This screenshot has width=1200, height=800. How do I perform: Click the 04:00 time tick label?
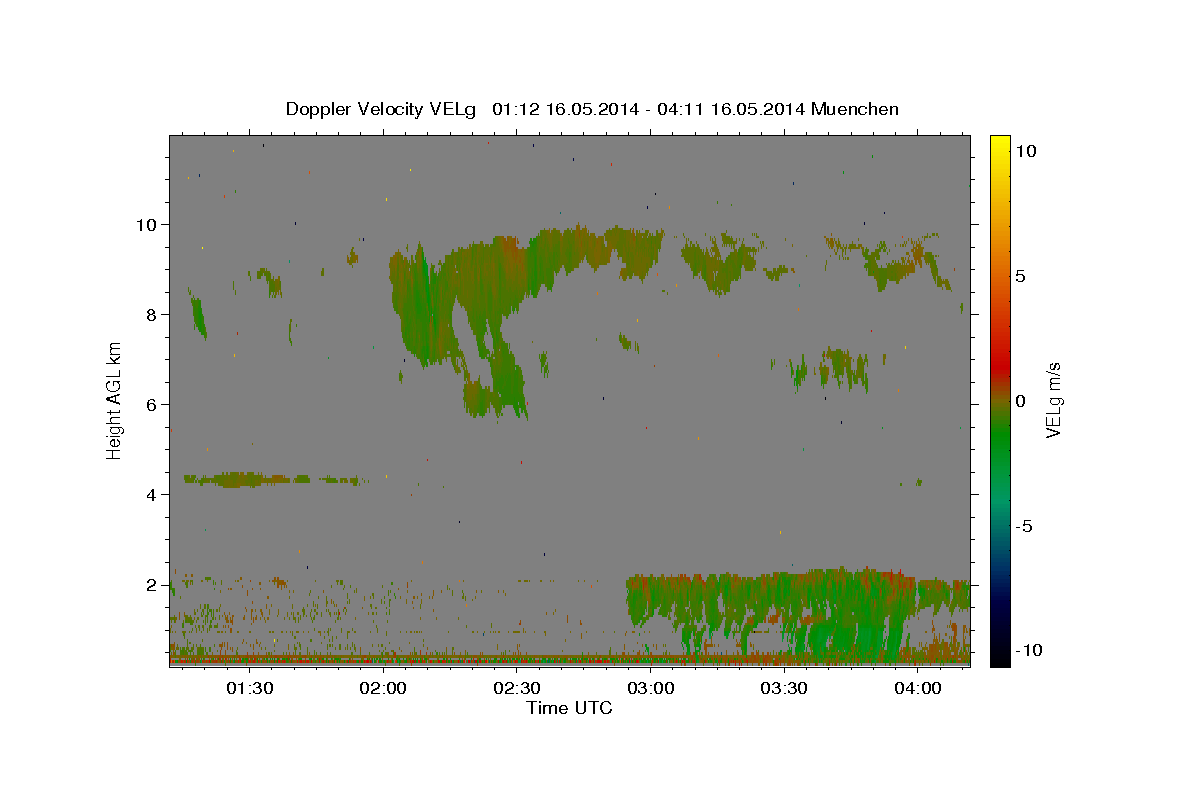pyautogui.click(x=918, y=688)
